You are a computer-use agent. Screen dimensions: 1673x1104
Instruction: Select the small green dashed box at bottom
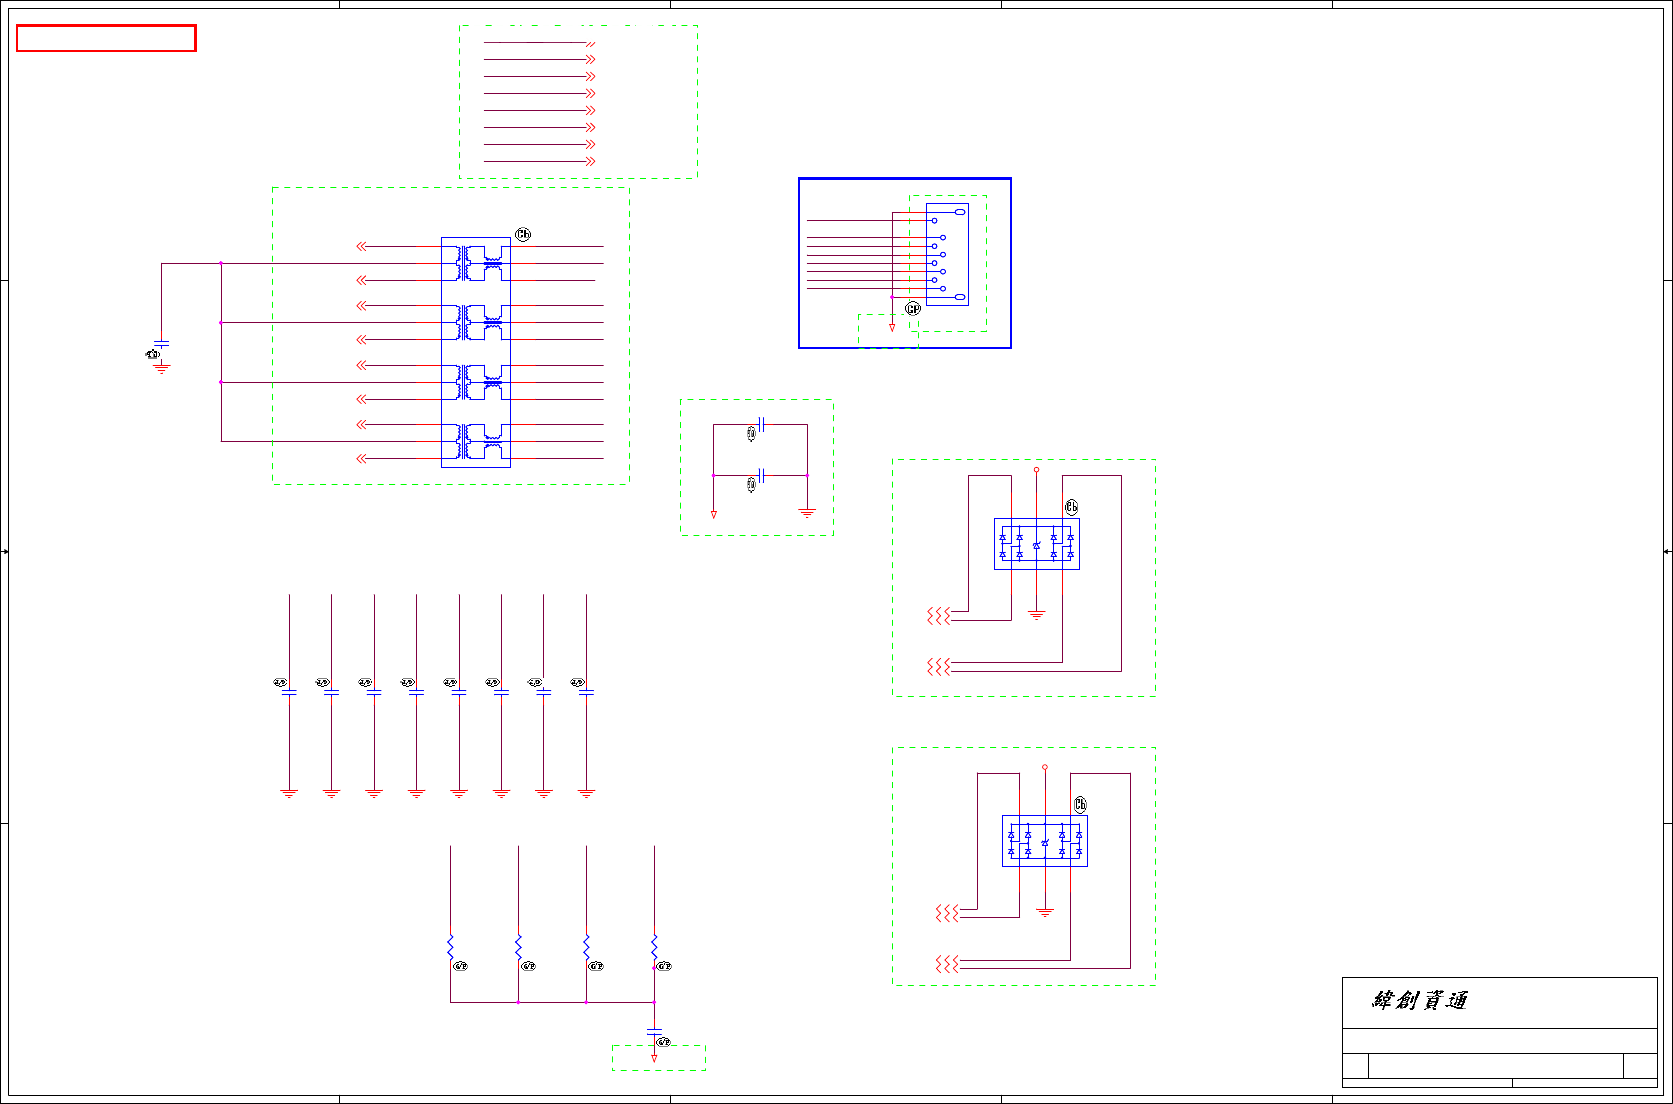pyautogui.click(x=659, y=1058)
